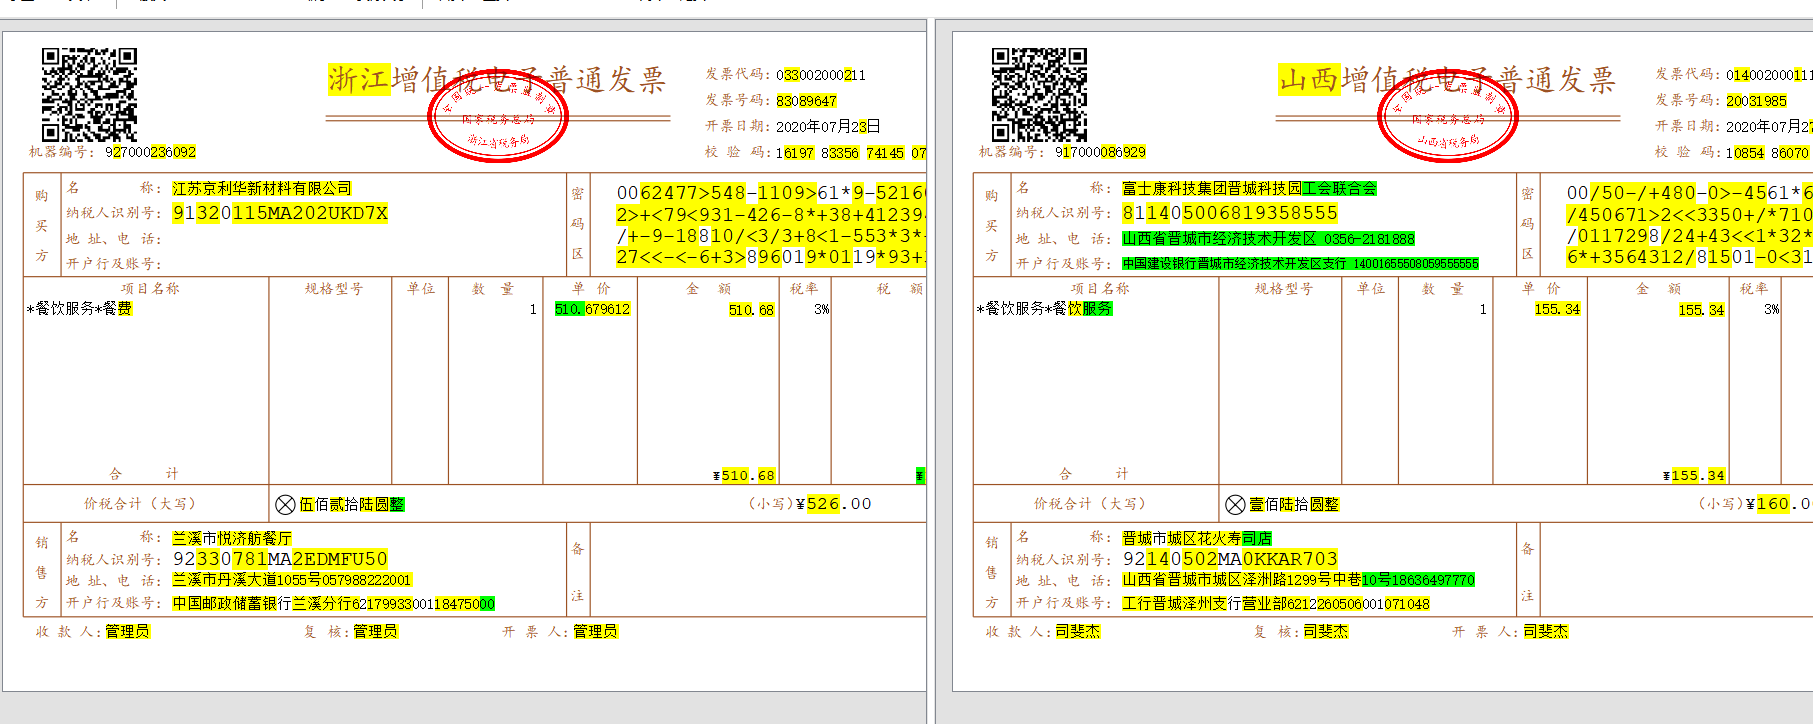Select unit price 155.34 under 单价
The height and width of the screenshot is (724, 1813).
(x=1557, y=310)
